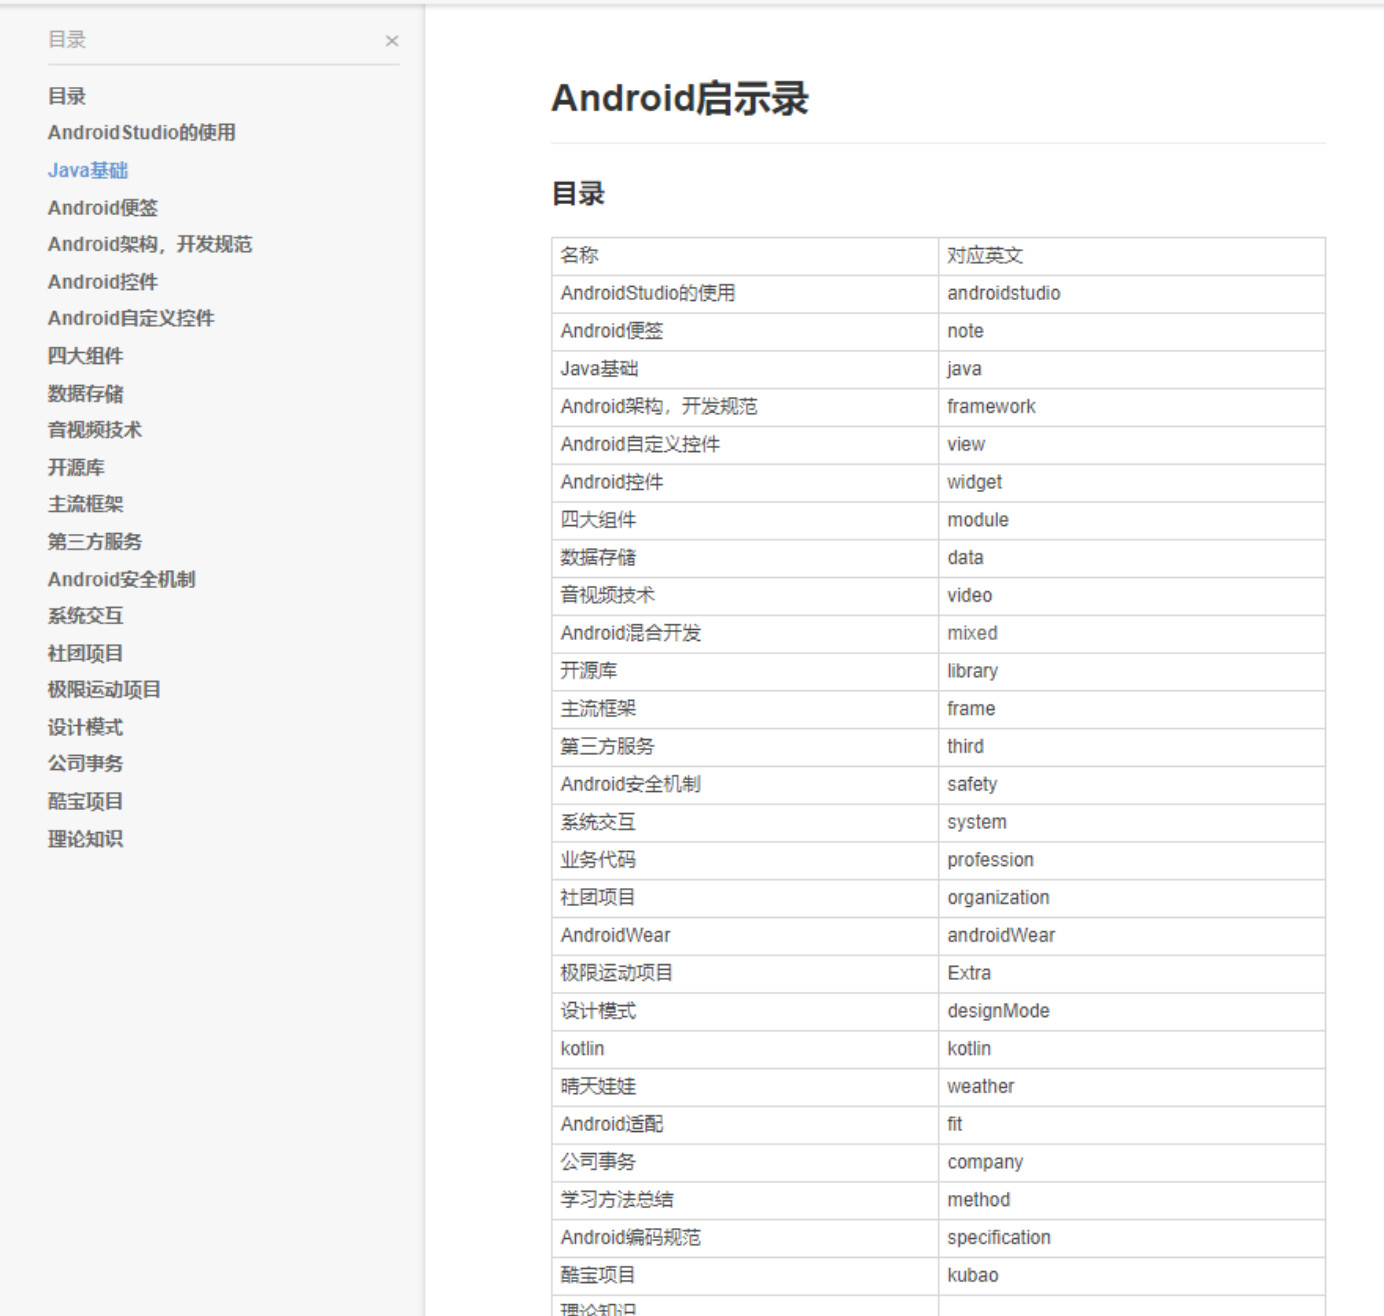This screenshot has height=1316, width=1384.
Task: Click Android混合开发 table cell
Action: tap(745, 634)
